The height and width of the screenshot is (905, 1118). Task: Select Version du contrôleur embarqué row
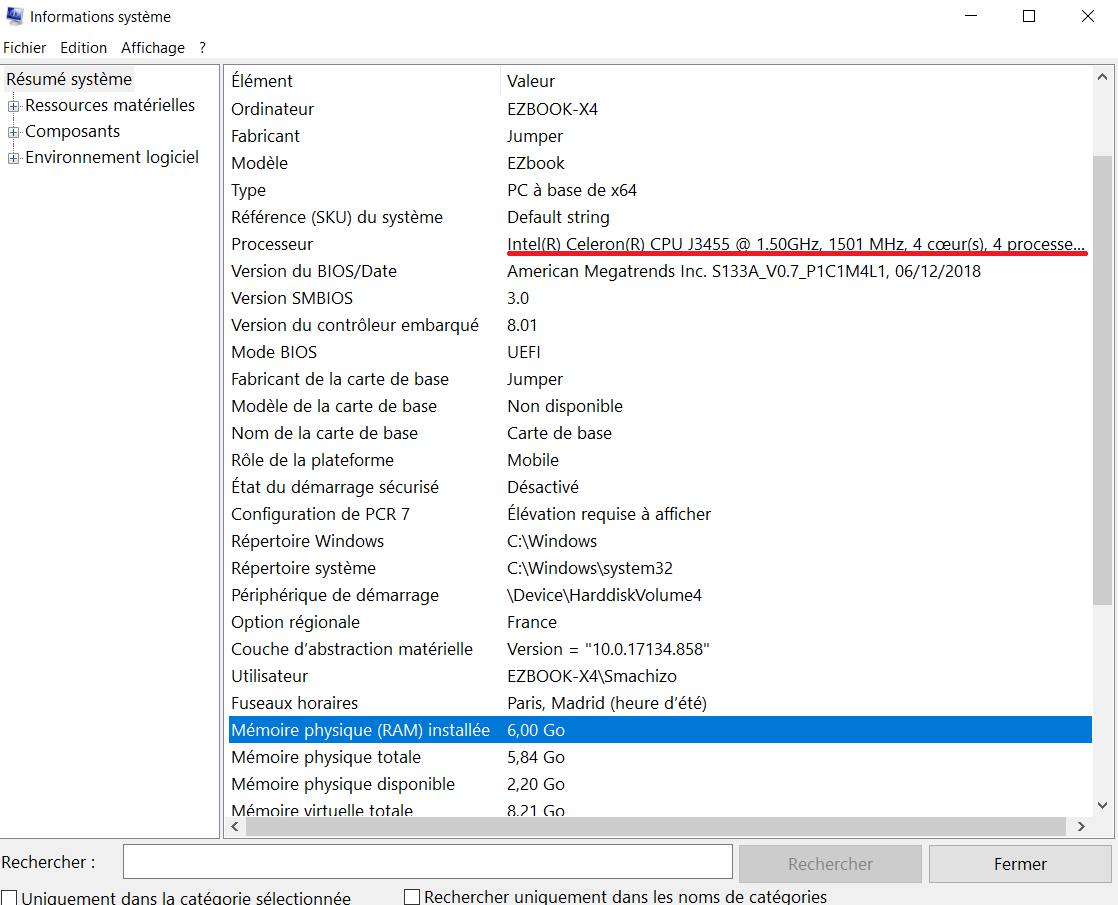pyautogui.click(x=660, y=325)
